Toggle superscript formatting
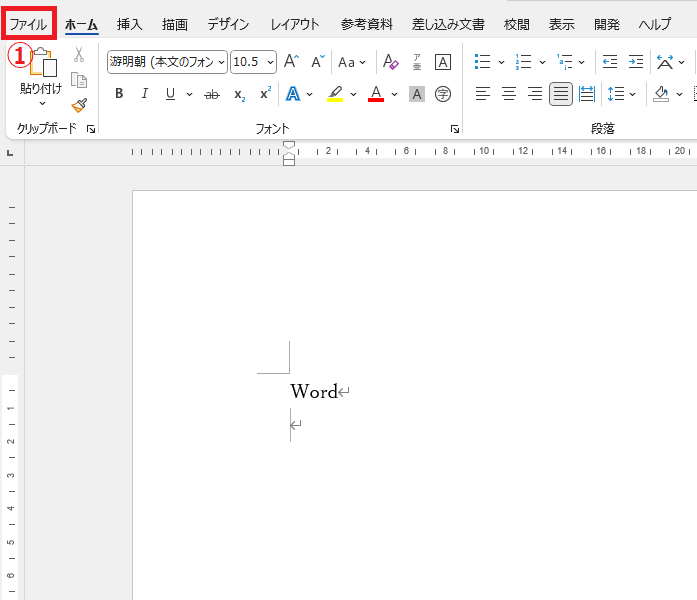Viewport: 697px width, 600px height. [x=265, y=93]
